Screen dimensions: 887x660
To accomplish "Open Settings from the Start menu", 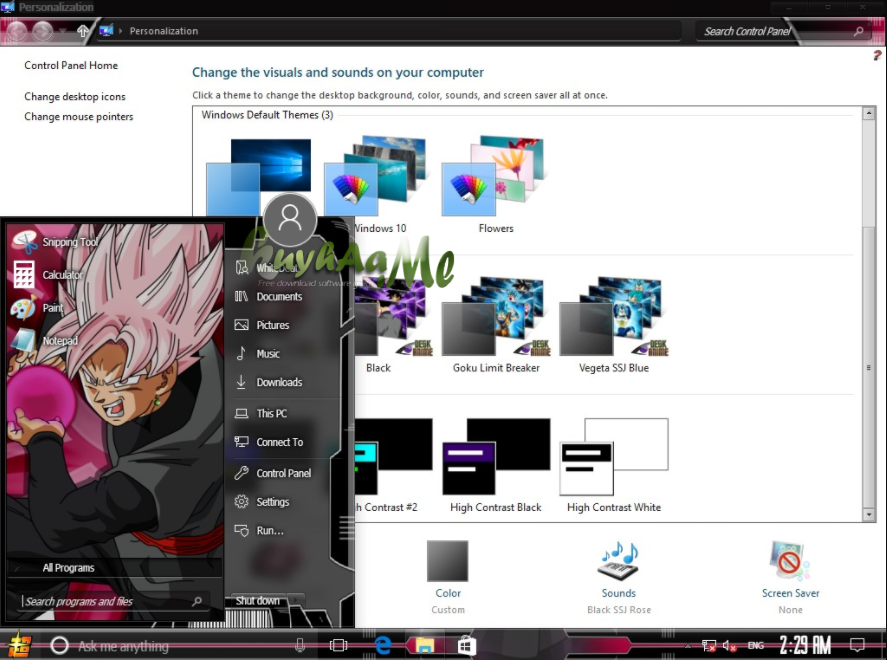I will click(262, 502).
